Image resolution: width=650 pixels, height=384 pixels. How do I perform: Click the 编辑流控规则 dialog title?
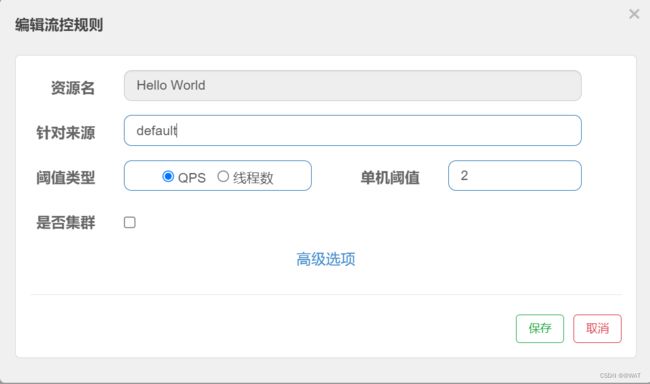pyautogui.click(x=59, y=25)
